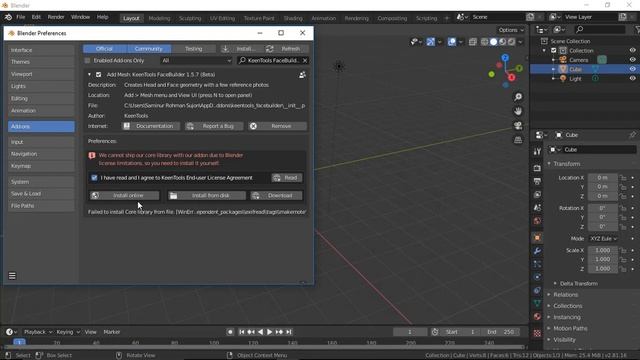The image size is (640, 360).
Task: Open the Physics properties tab icon
Action: (537, 277)
